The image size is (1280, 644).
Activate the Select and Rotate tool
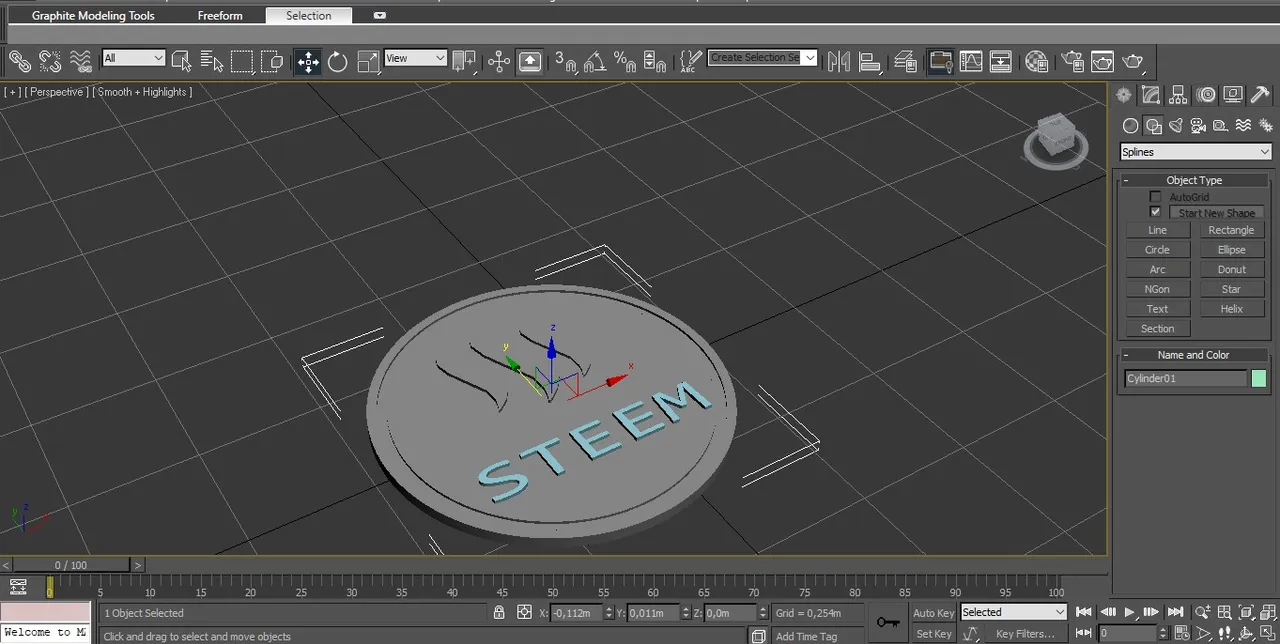(x=338, y=62)
